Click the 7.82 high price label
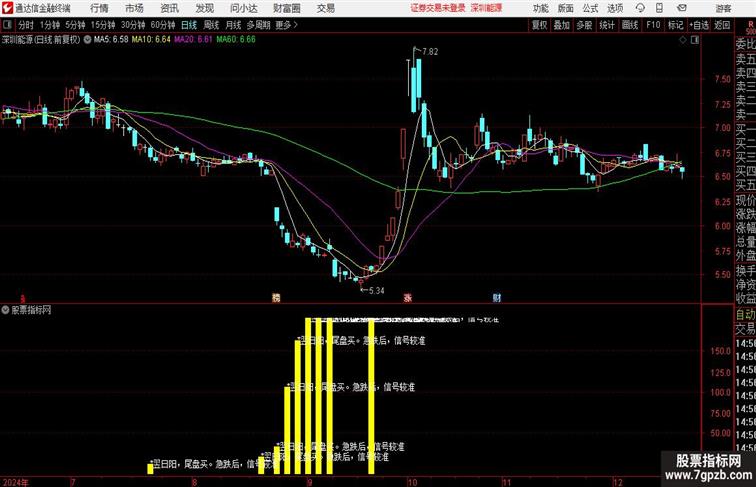This screenshot has width=756, height=487. pyautogui.click(x=430, y=52)
